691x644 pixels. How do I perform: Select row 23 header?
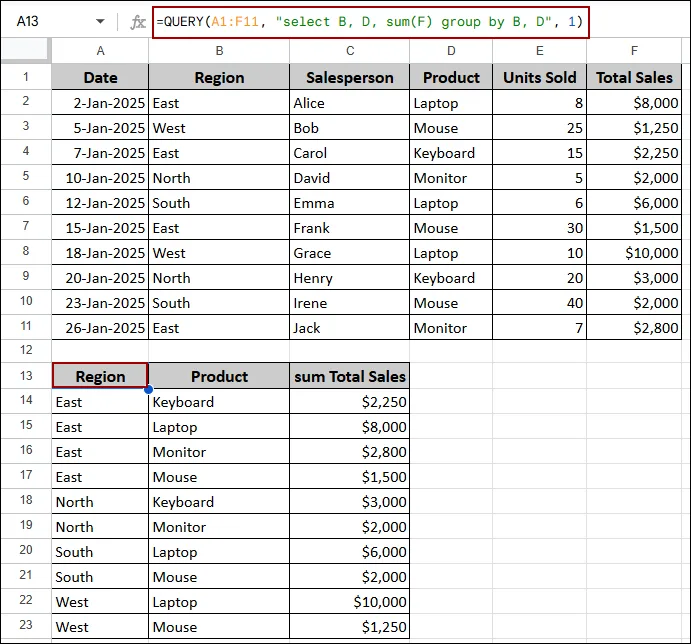[26, 625]
